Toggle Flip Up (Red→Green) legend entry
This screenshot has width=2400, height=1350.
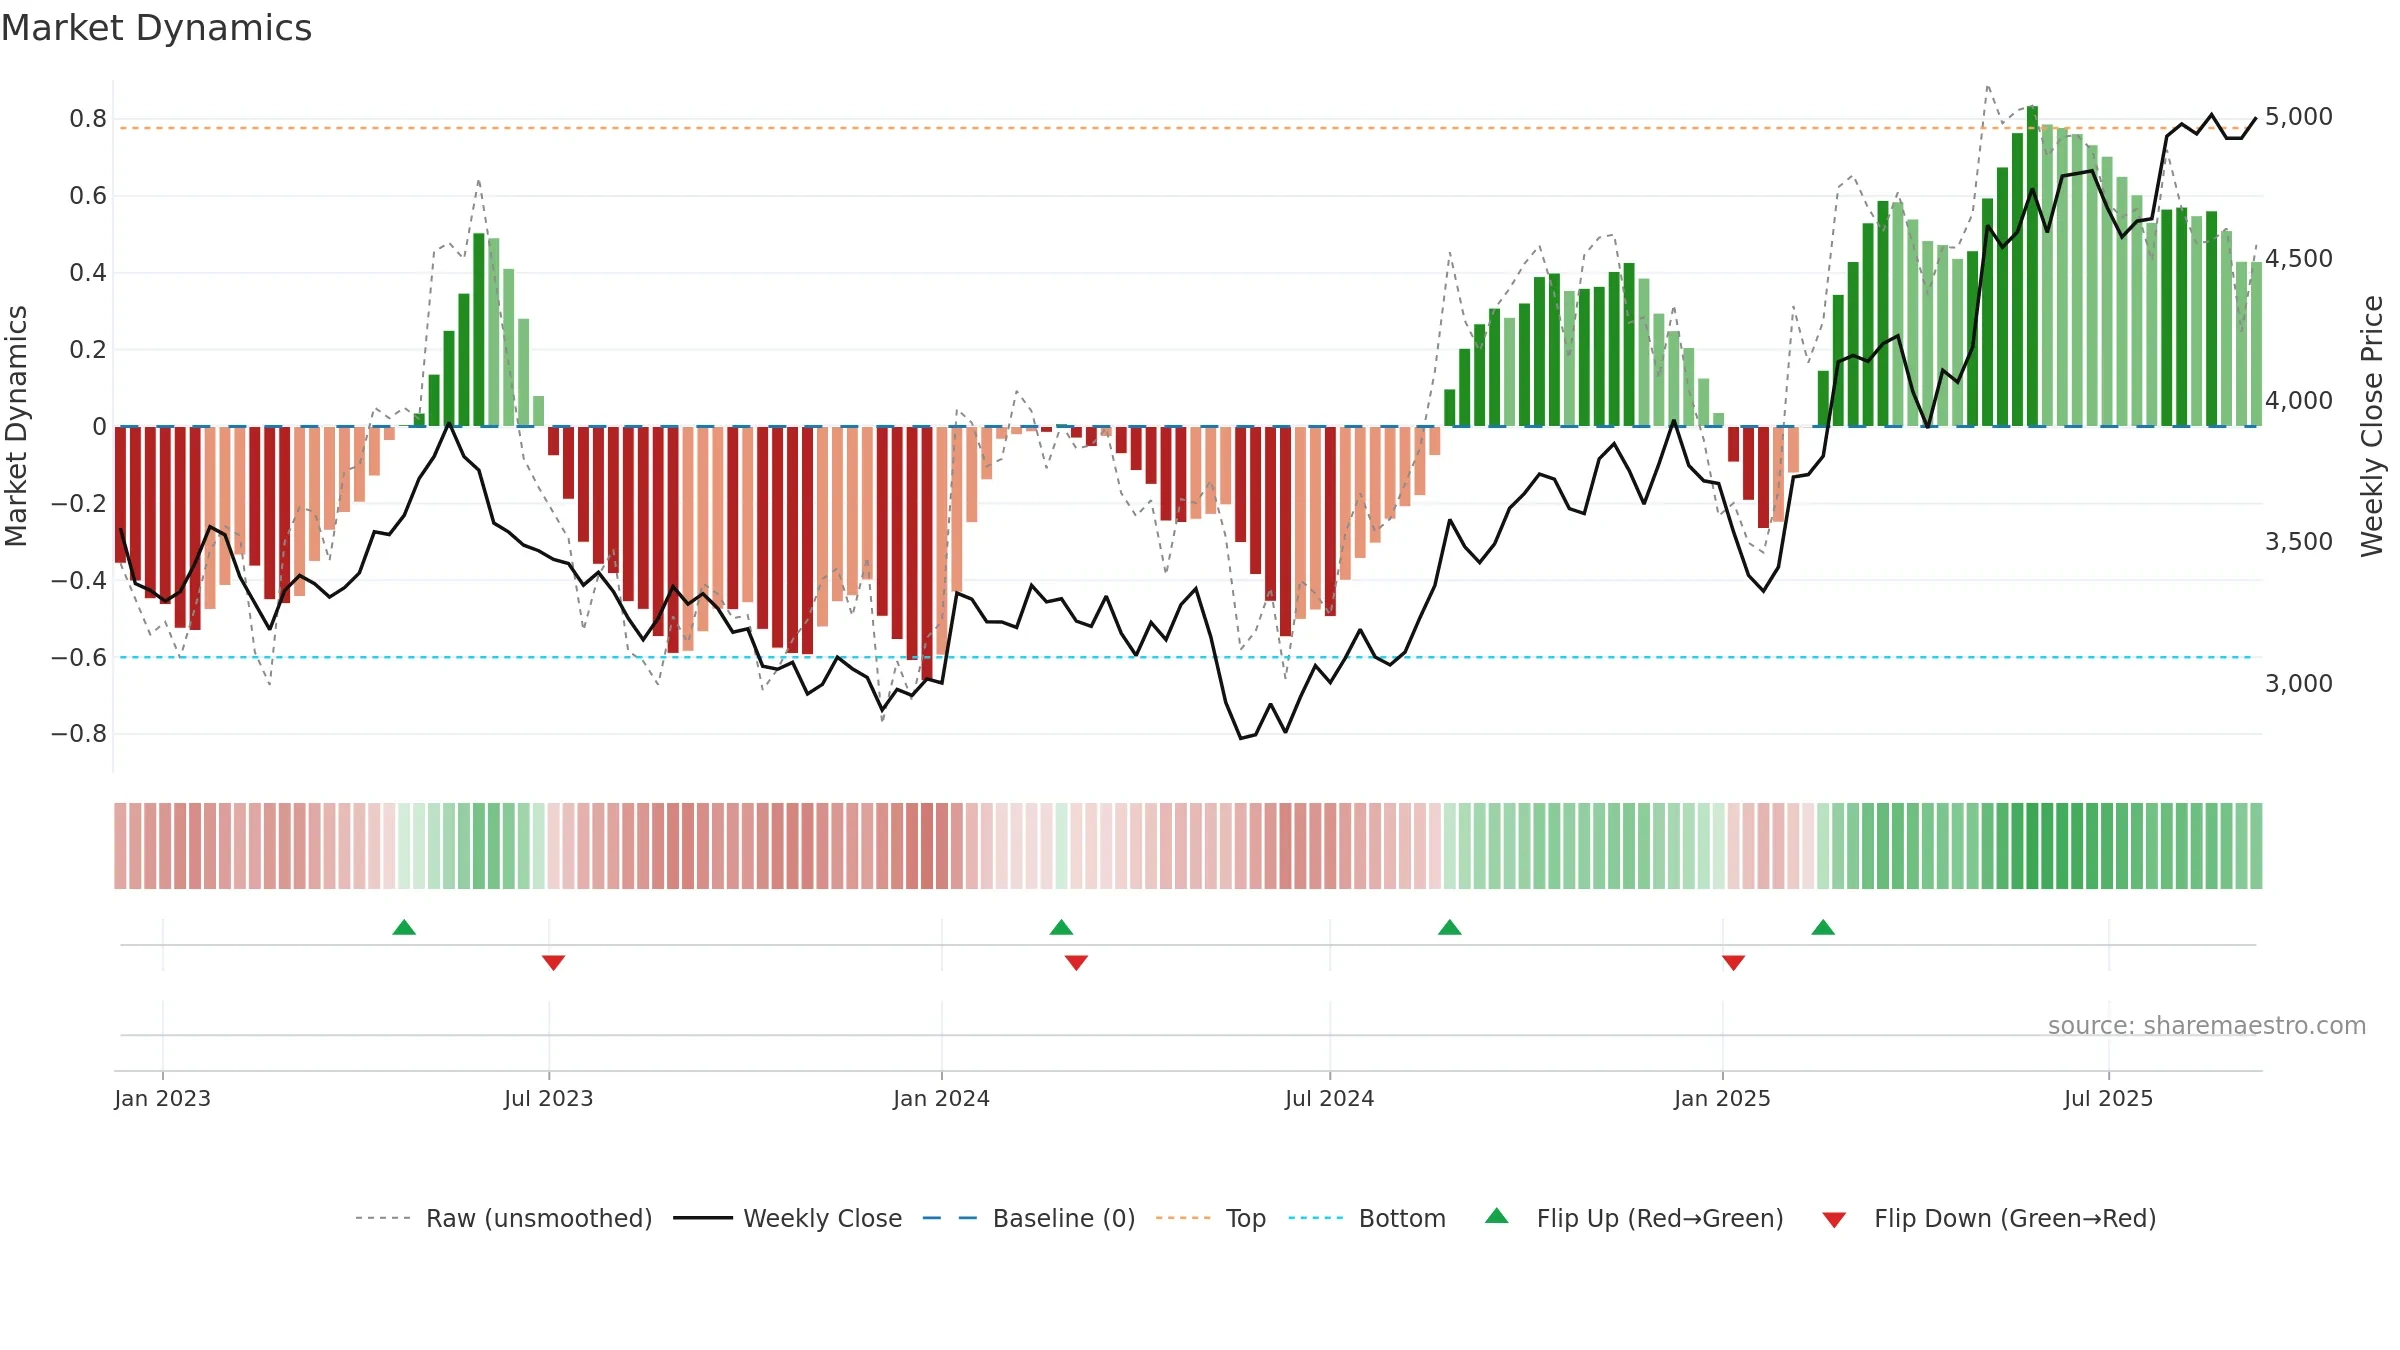pyautogui.click(x=1634, y=1218)
